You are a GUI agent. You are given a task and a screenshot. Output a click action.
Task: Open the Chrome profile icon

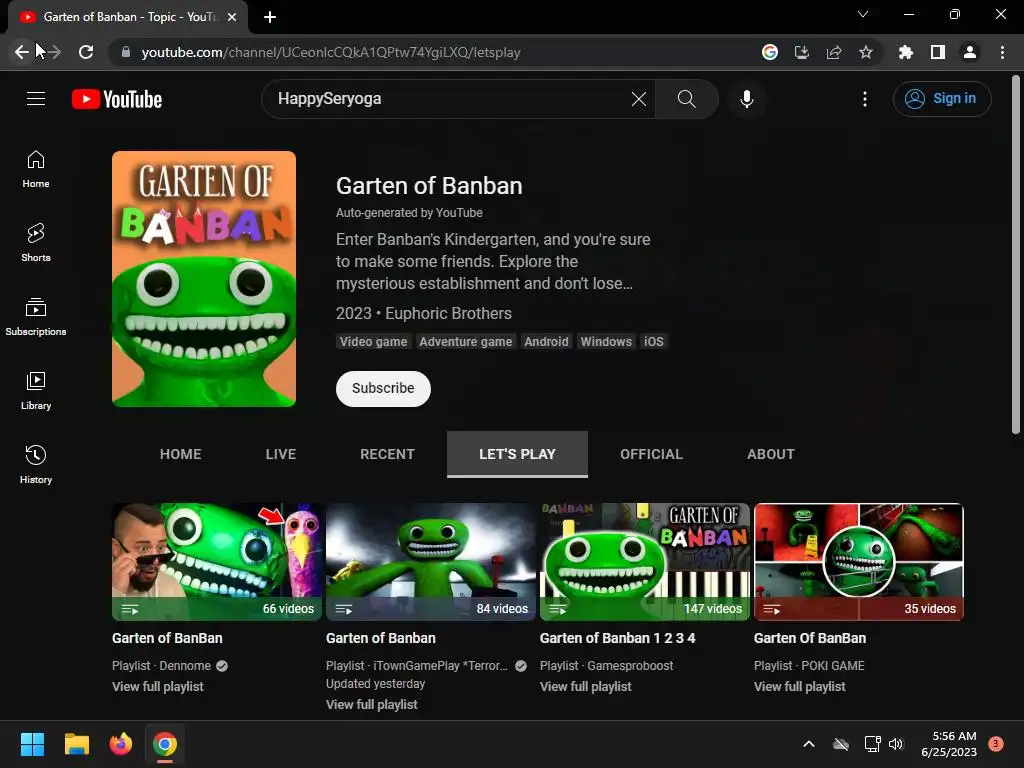(970, 52)
